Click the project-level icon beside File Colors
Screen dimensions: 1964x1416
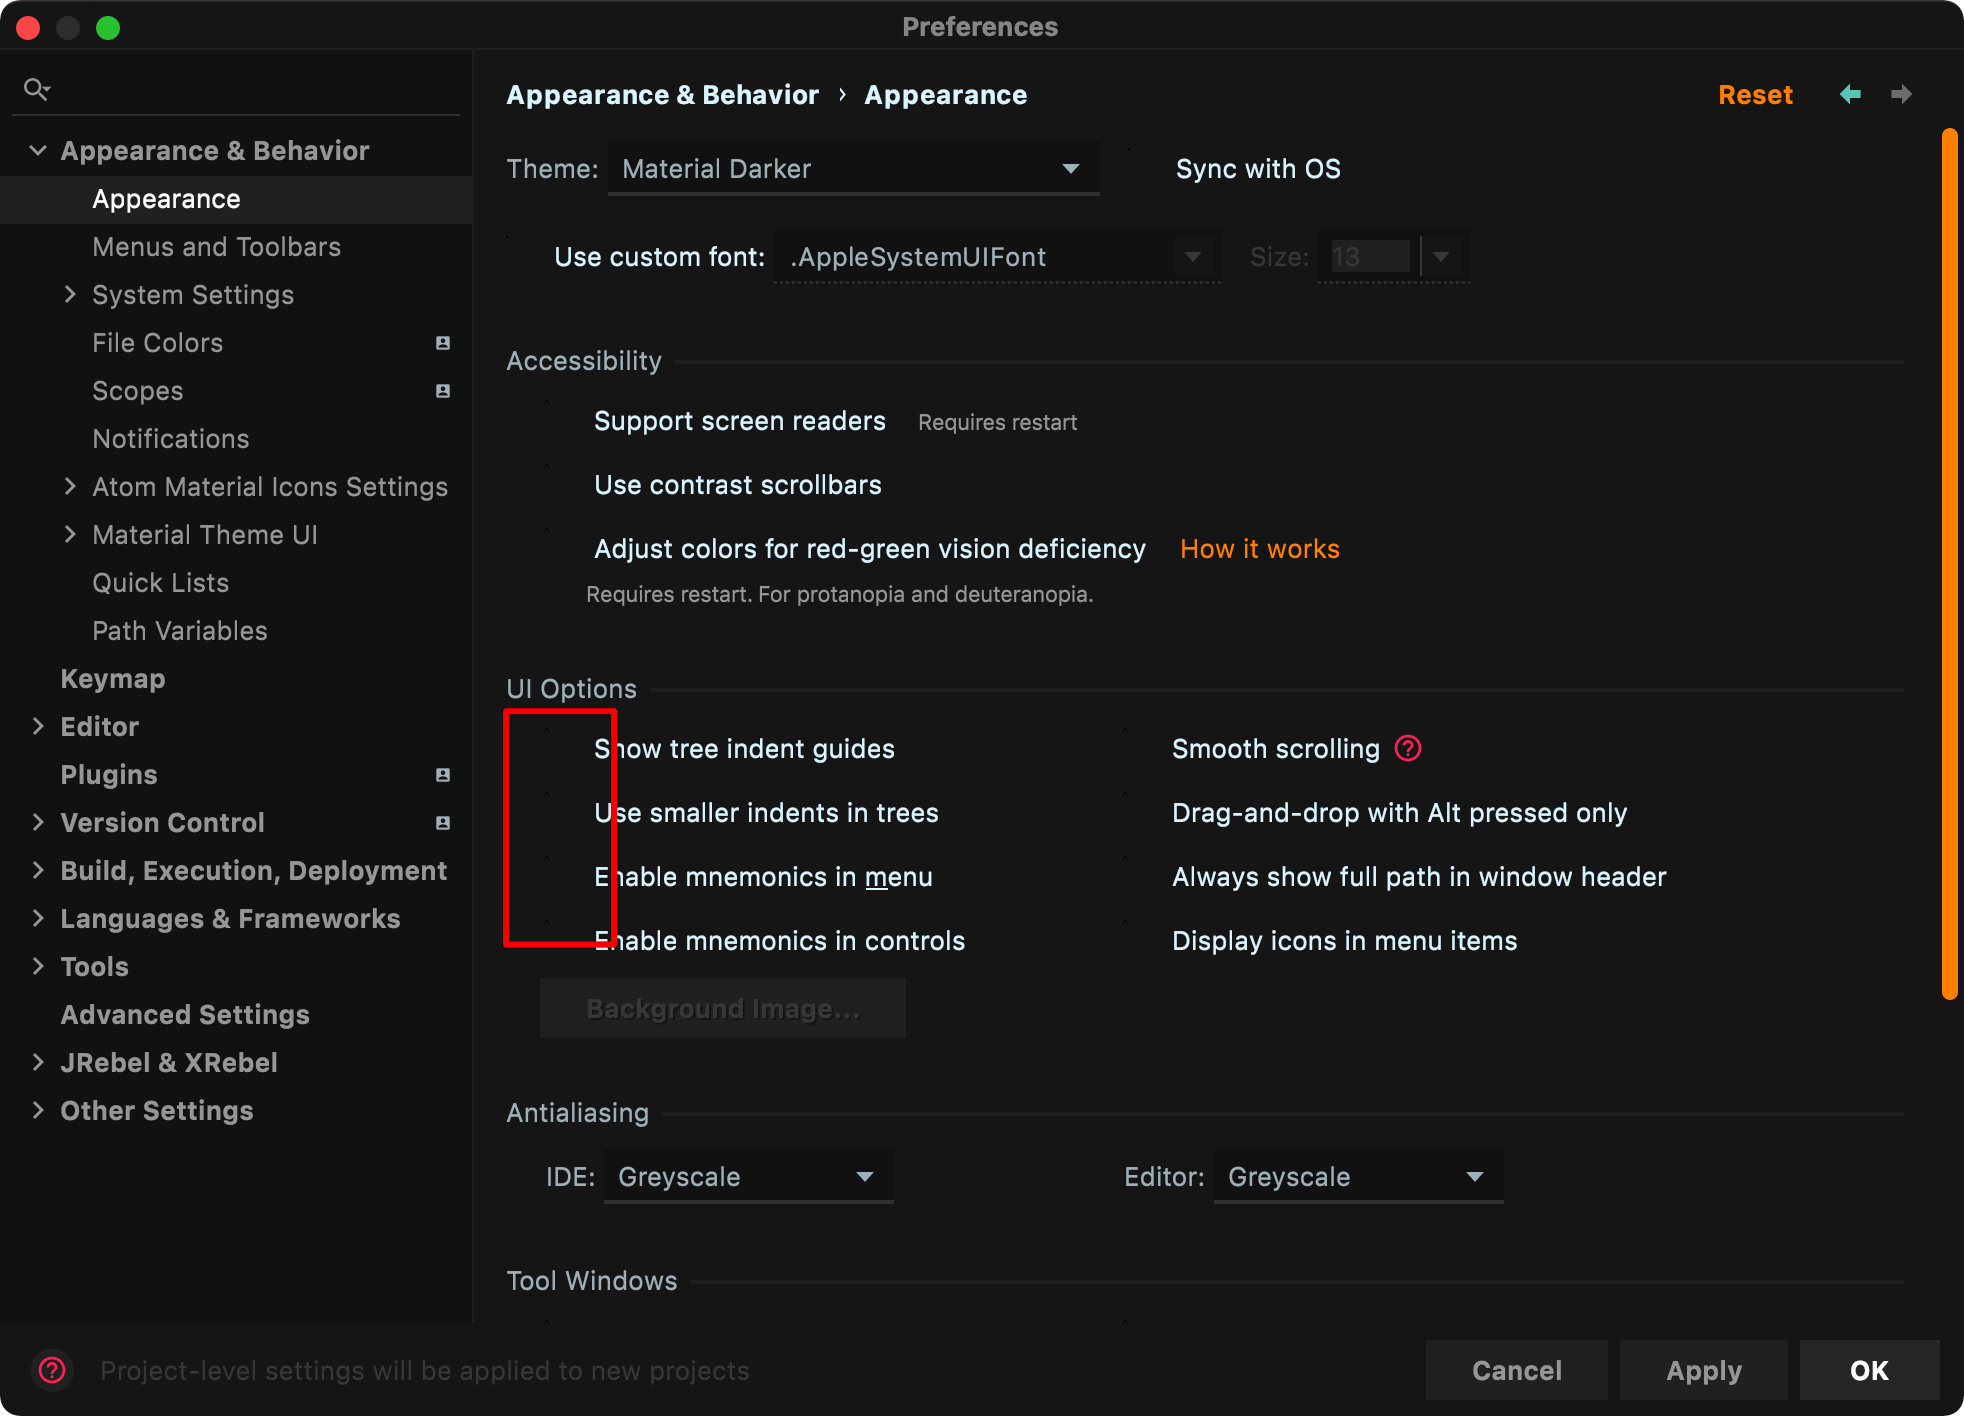pyautogui.click(x=443, y=342)
